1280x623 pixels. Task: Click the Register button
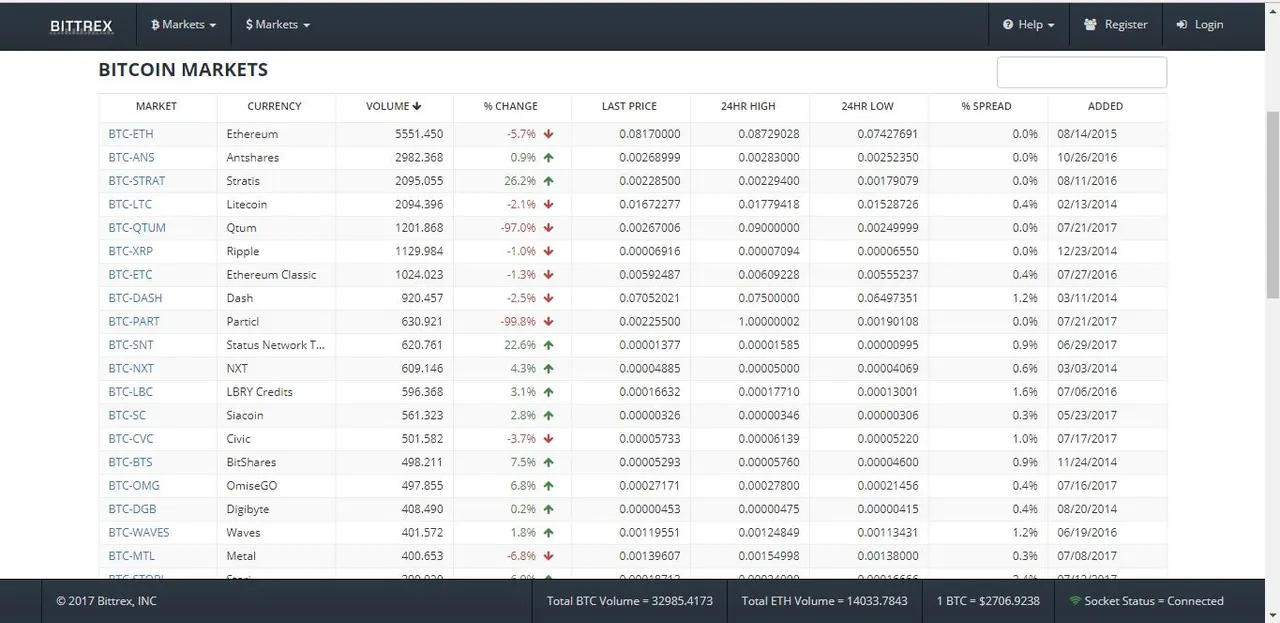point(1115,25)
